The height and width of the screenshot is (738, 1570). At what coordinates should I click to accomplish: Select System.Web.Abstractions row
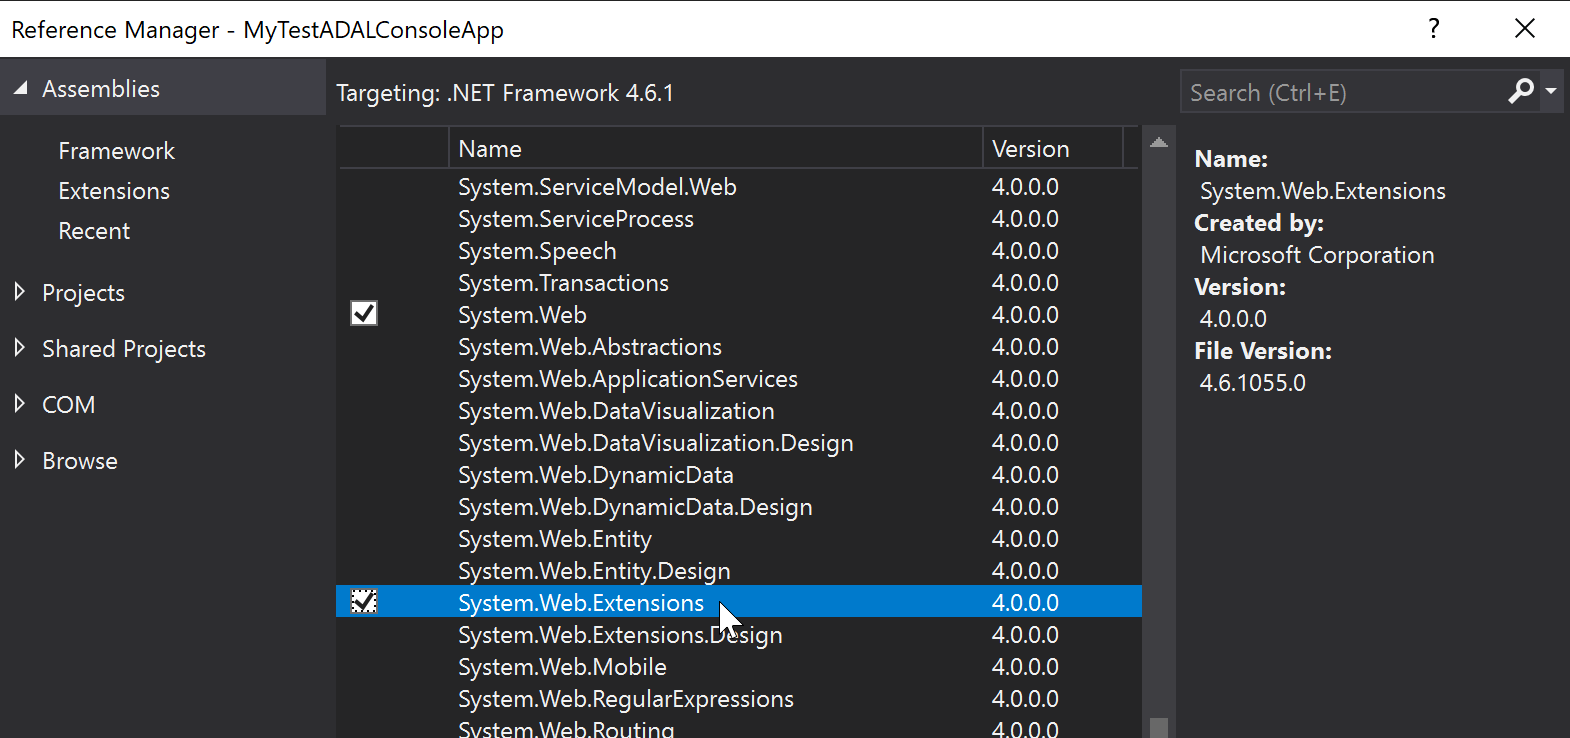[738, 347]
